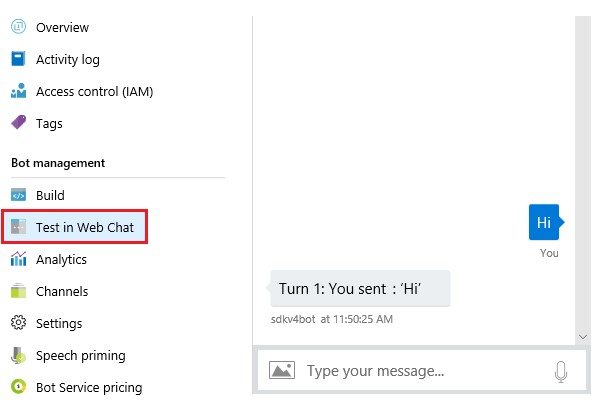Click the Access control (IAM) people icon

(x=18, y=91)
